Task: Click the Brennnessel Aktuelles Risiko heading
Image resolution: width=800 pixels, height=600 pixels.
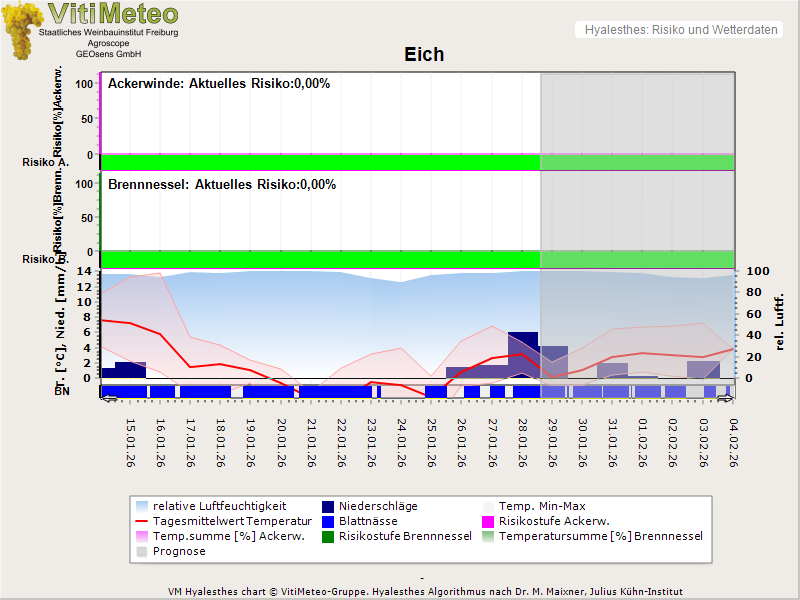Action: [x=222, y=185]
